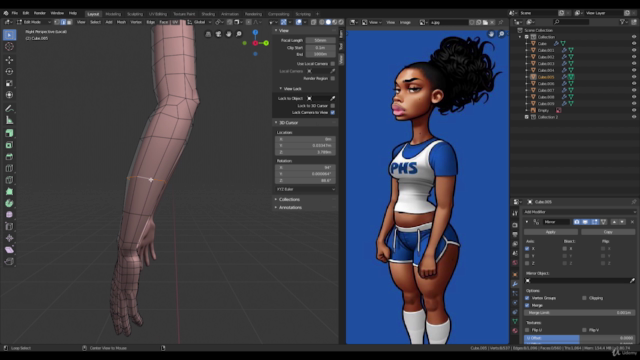Collapse the Mirror modifier panel
The width and height of the screenshot is (640, 360).
pyautogui.click(x=527, y=222)
